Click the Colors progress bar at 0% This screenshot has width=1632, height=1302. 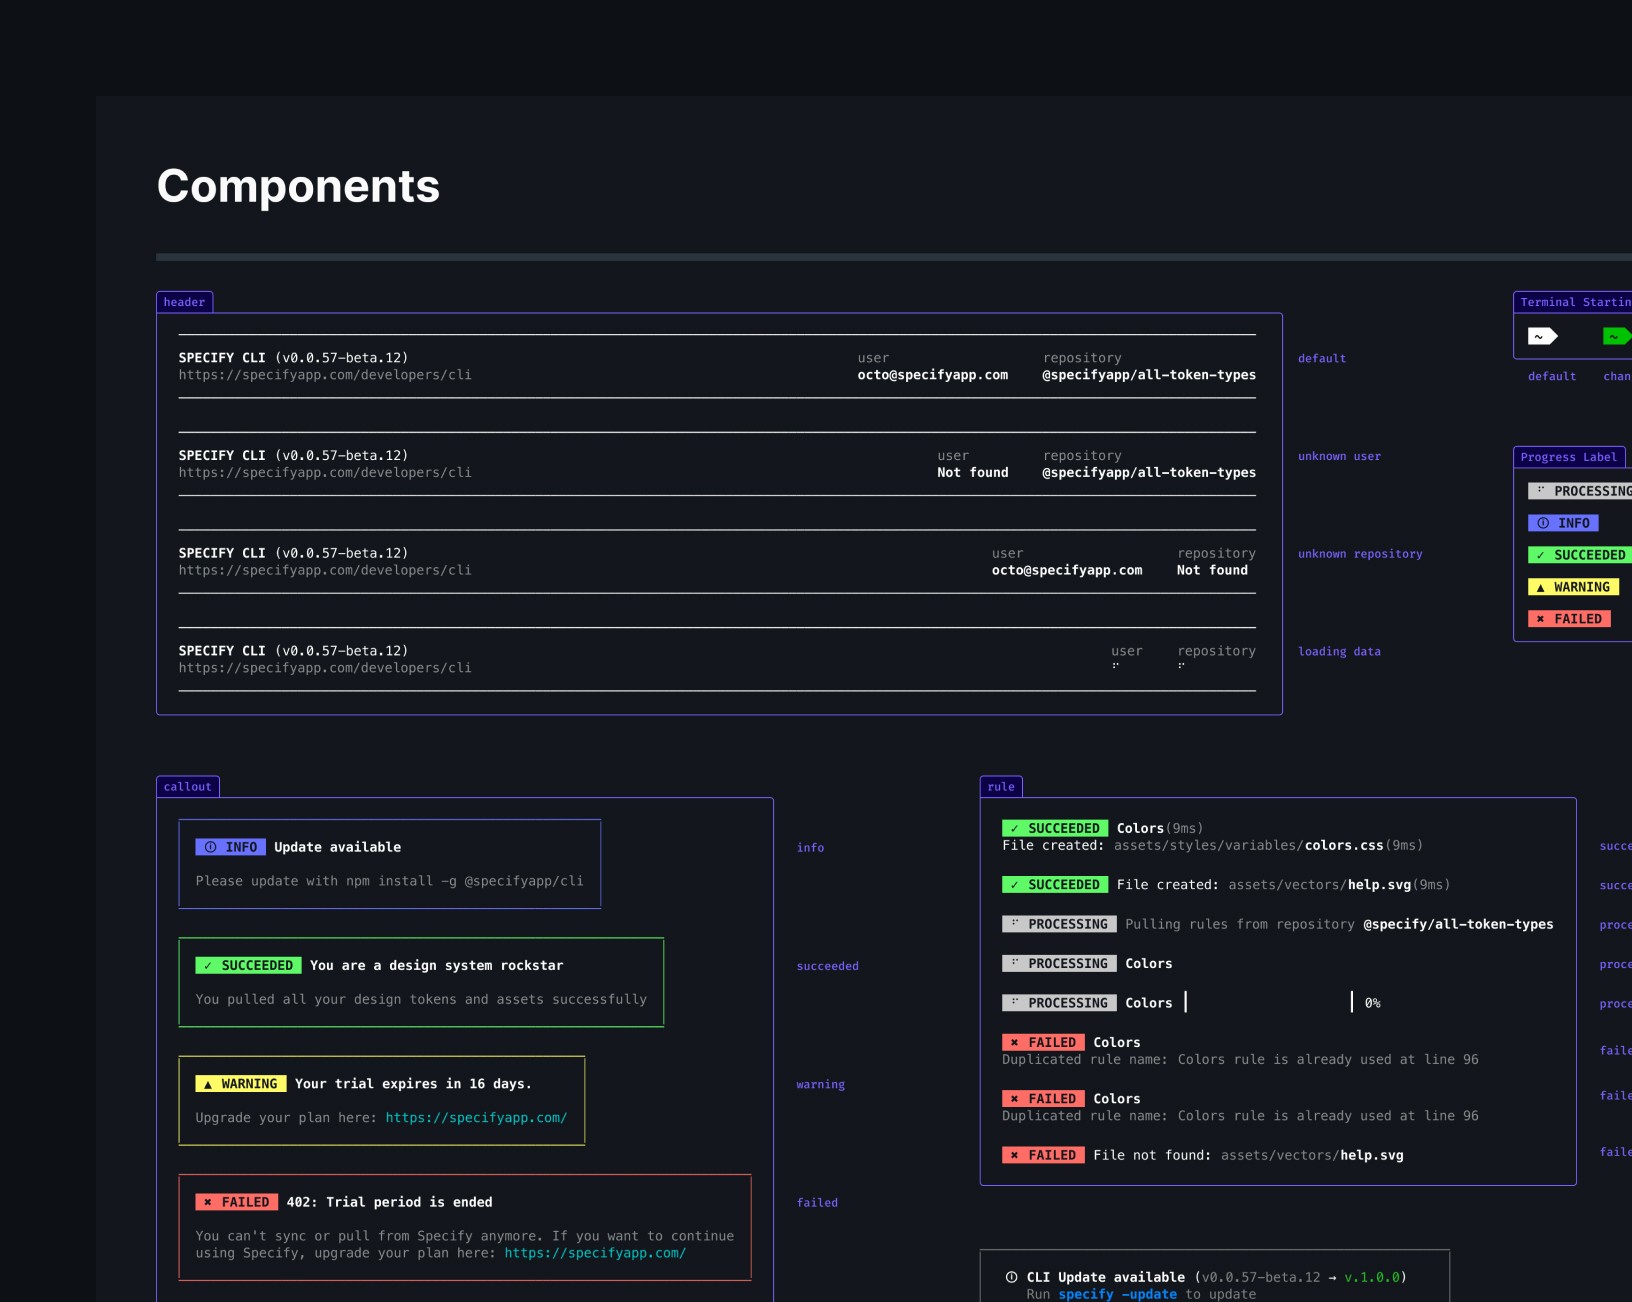[1269, 1002]
